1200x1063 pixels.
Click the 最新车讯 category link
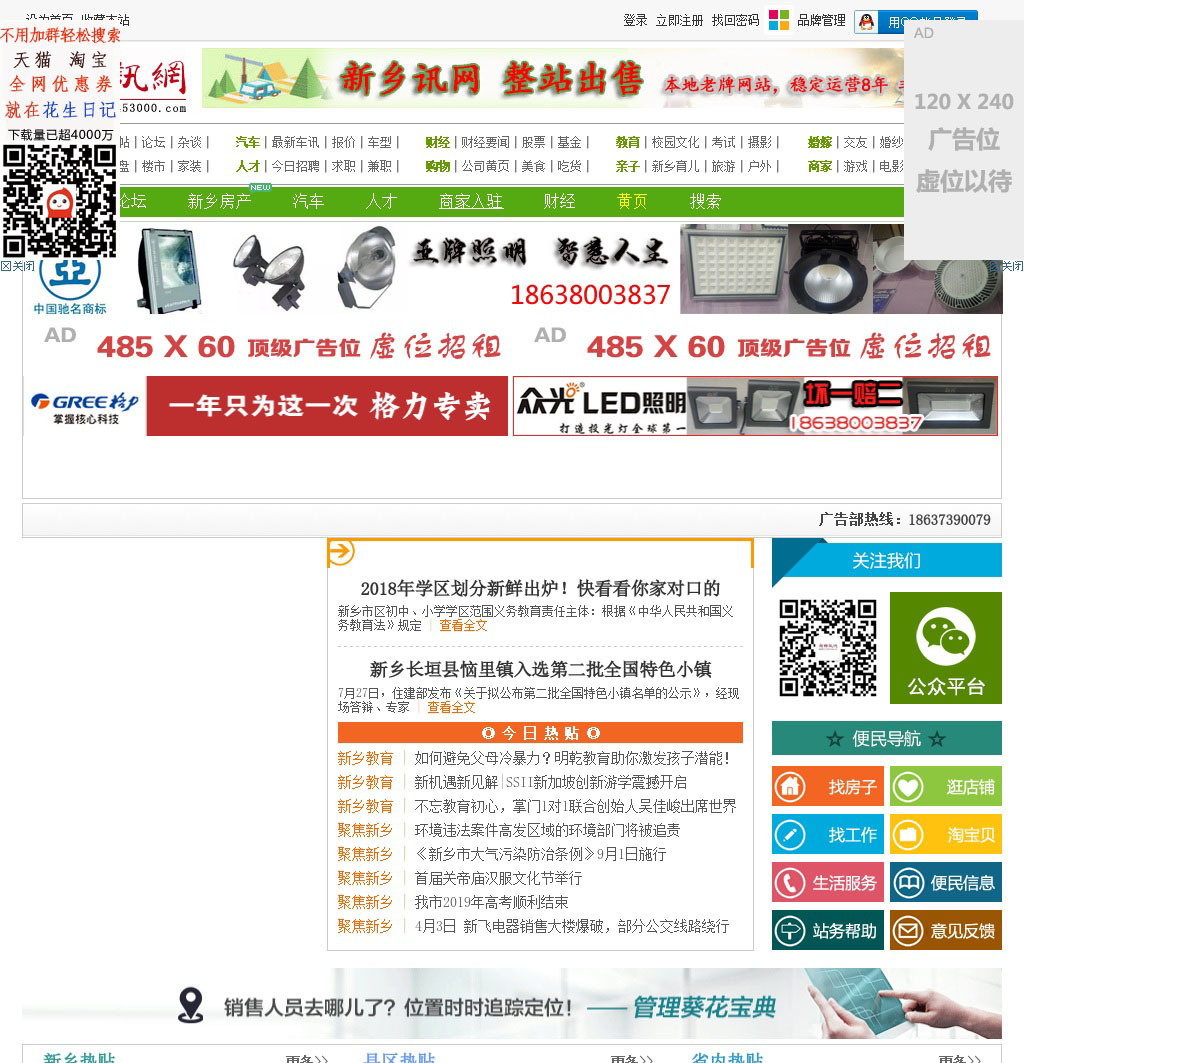[x=295, y=142]
